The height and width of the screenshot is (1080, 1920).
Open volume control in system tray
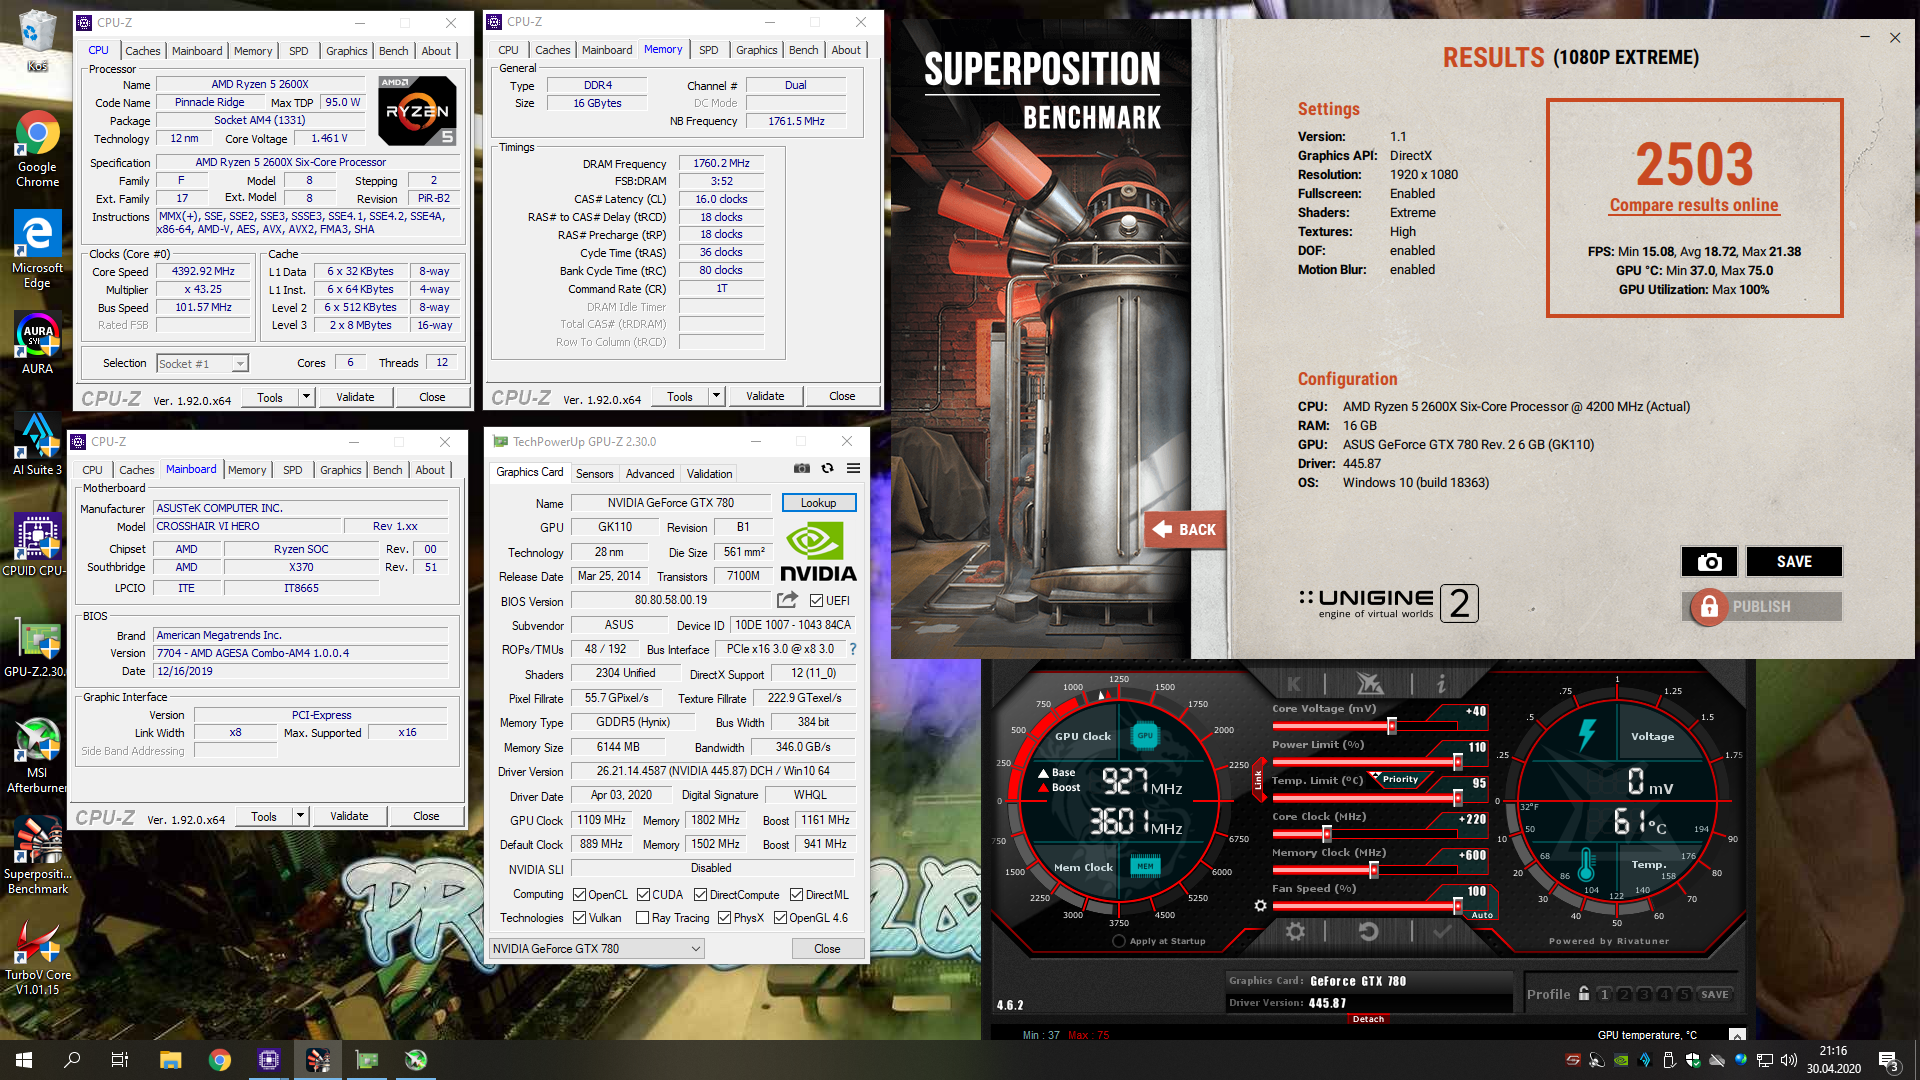tap(1789, 1060)
